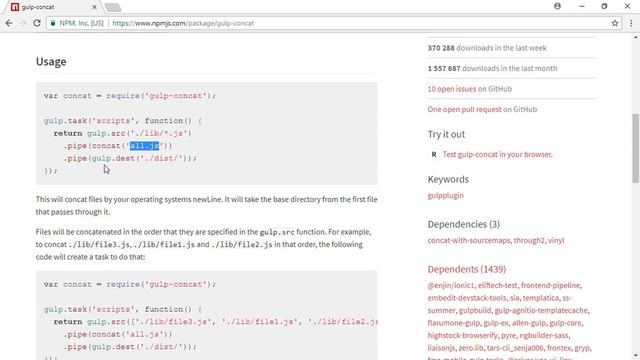Reload the gulp-concat page
This screenshot has width=640, height=360.
pyautogui.click(x=37, y=23)
